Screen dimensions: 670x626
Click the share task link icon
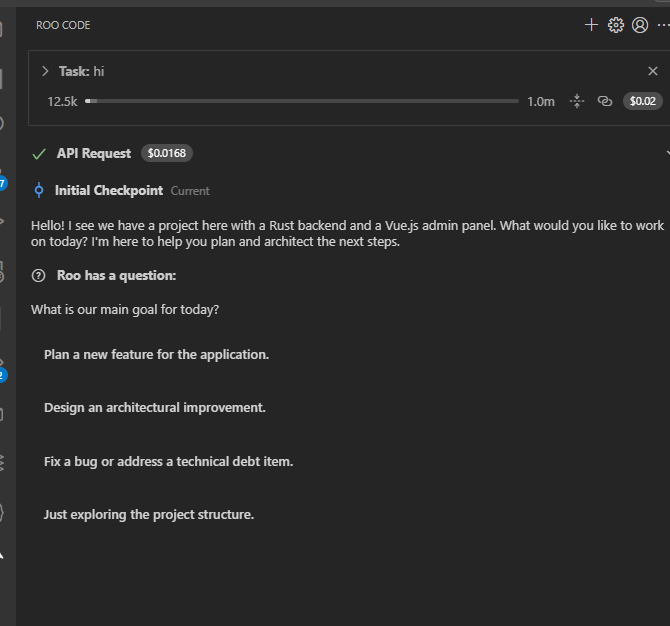tap(604, 101)
